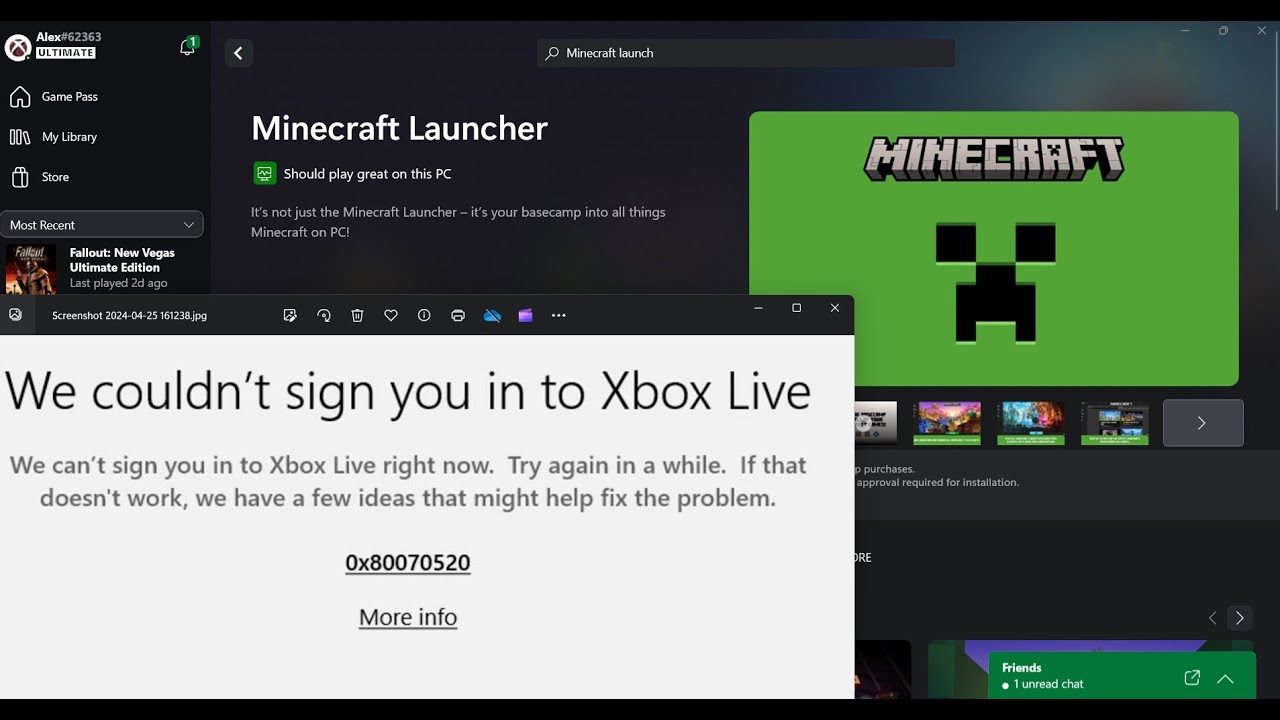Click the More info link
The width and height of the screenshot is (1280, 720).
408,617
